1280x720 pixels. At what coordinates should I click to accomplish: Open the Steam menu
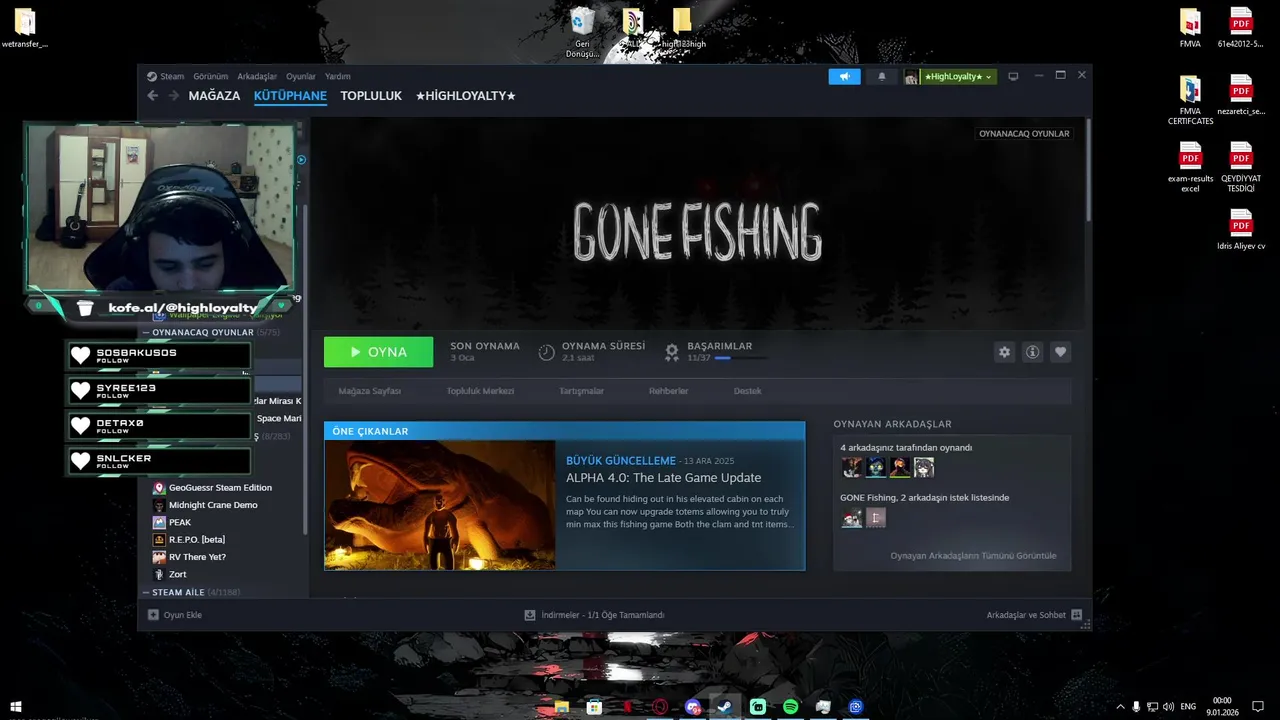pyautogui.click(x=166, y=76)
